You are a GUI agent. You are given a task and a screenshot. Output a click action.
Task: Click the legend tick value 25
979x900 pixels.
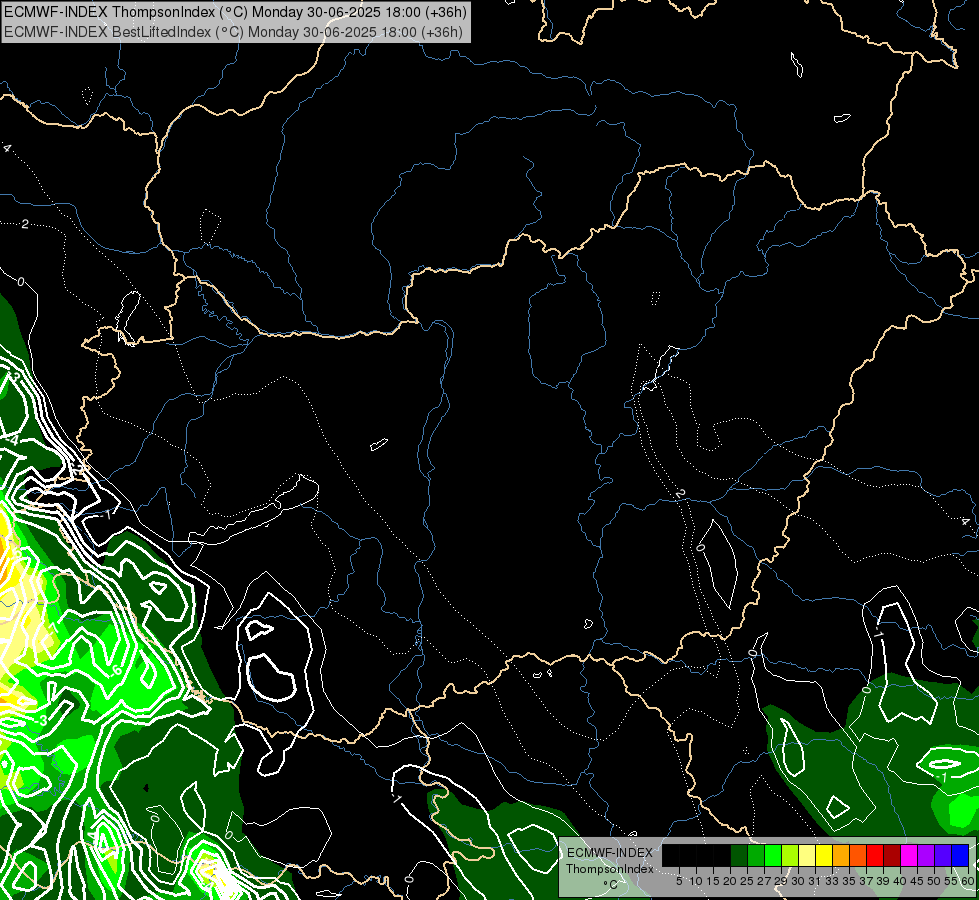coord(747,881)
